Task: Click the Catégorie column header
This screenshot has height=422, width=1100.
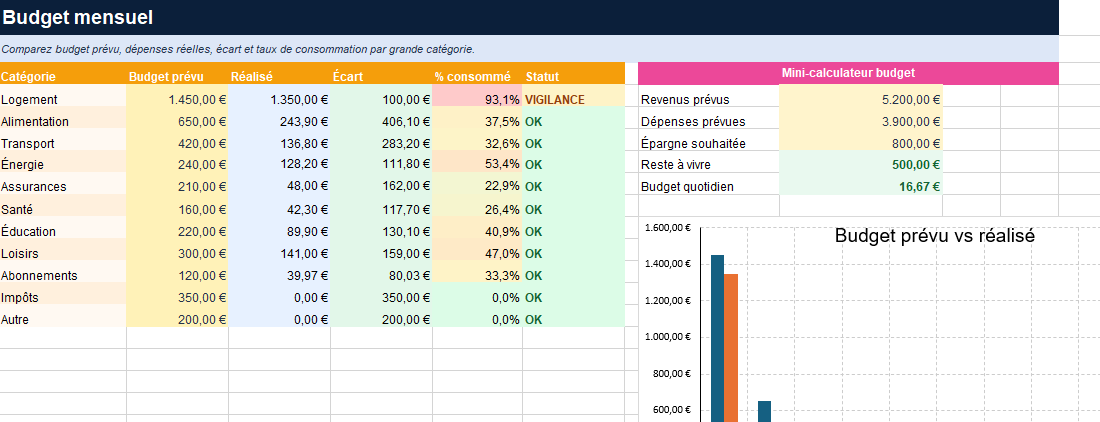Action: pyautogui.click(x=63, y=76)
